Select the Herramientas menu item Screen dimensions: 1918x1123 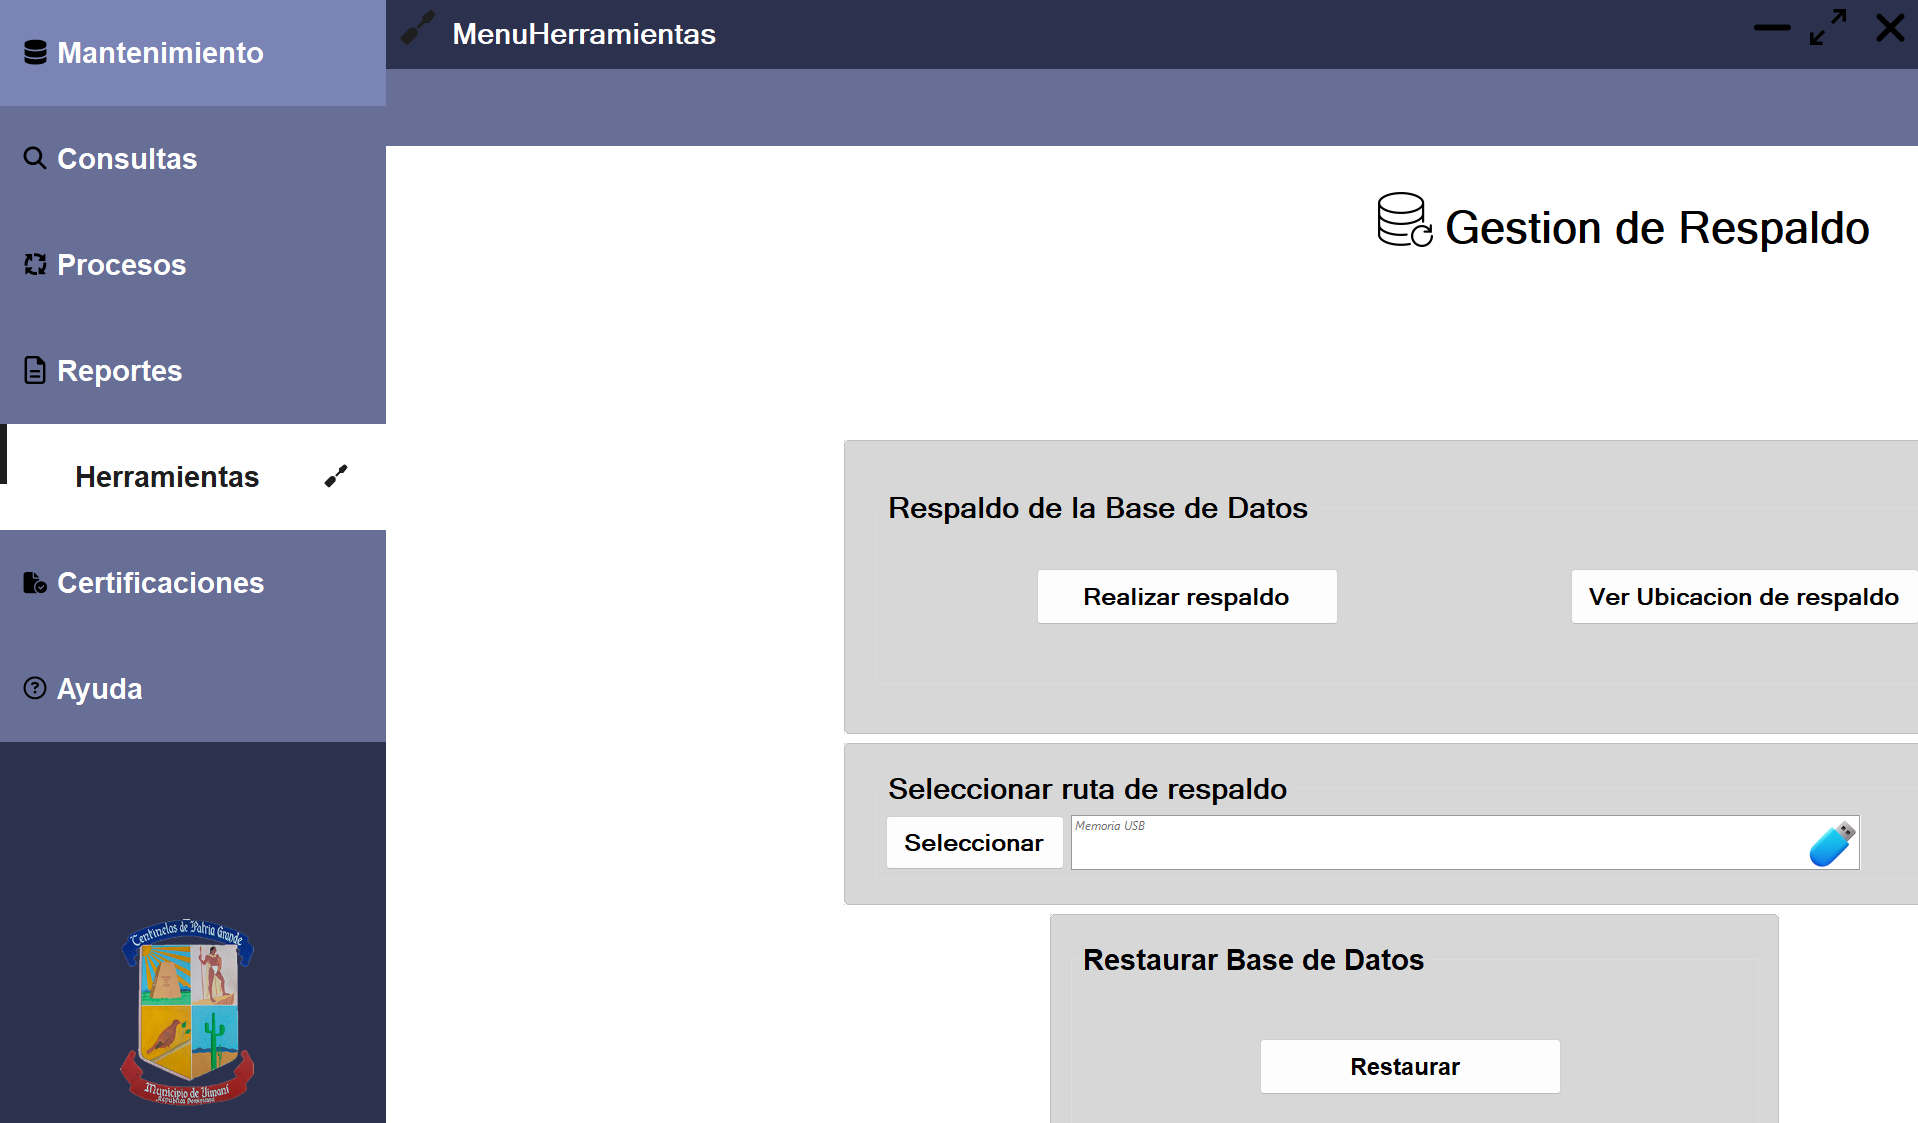(193, 477)
